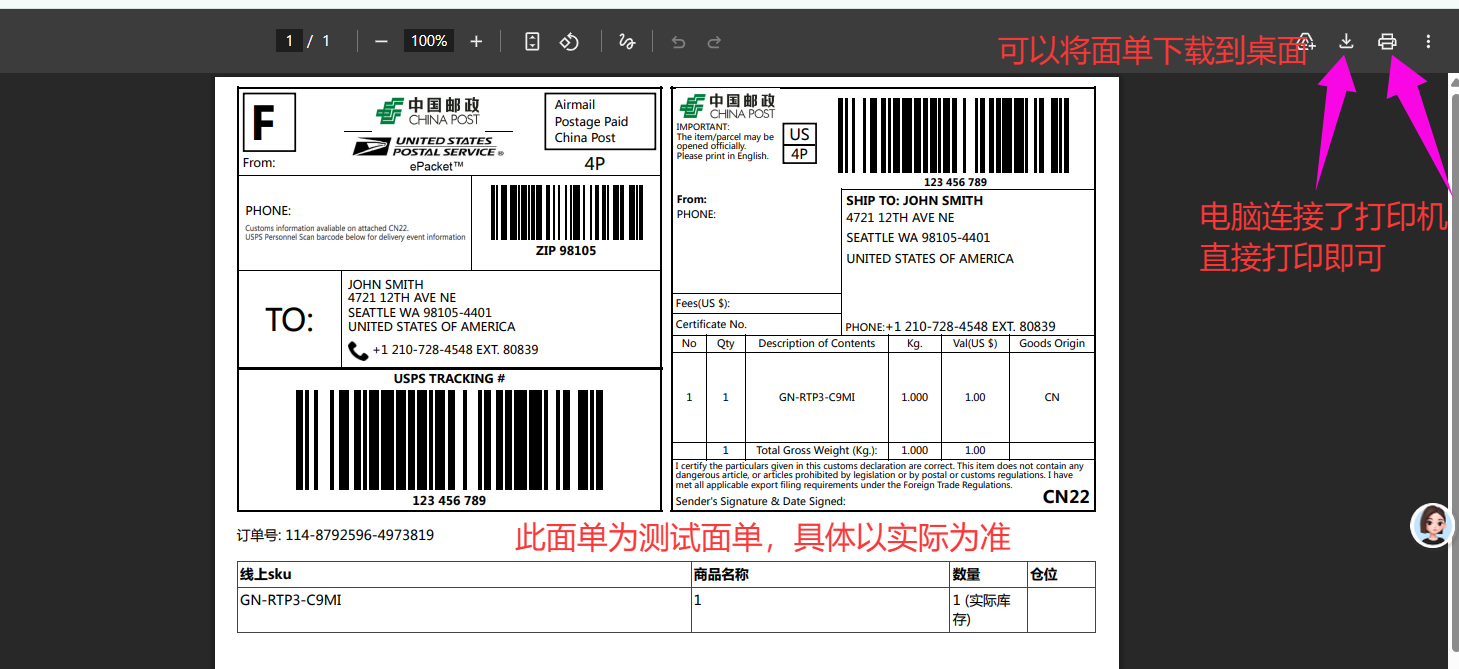Select the draw annotation tool
The height and width of the screenshot is (669, 1459).
pyautogui.click(x=627, y=41)
